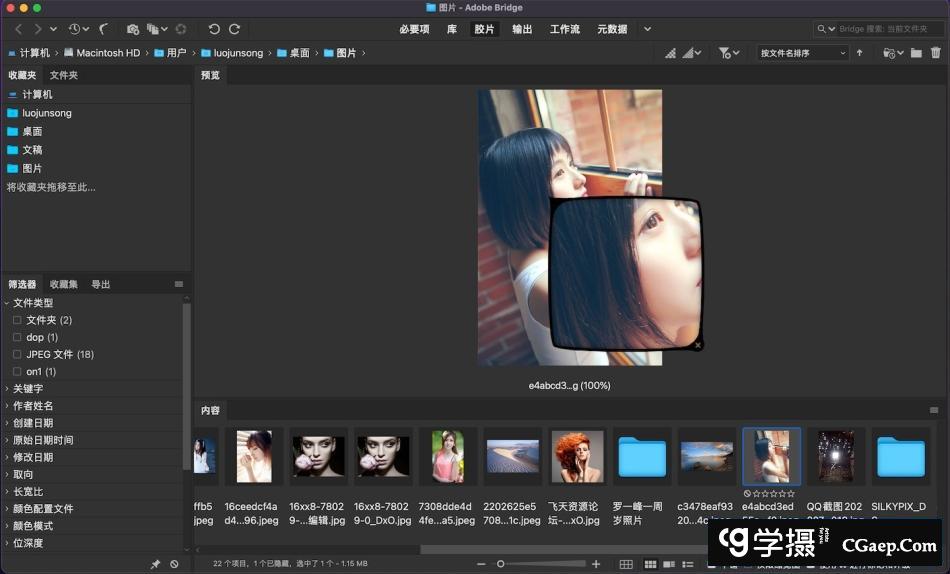Enable the 文件夹 filter checkbox
This screenshot has width=950, height=574.
click(17, 320)
